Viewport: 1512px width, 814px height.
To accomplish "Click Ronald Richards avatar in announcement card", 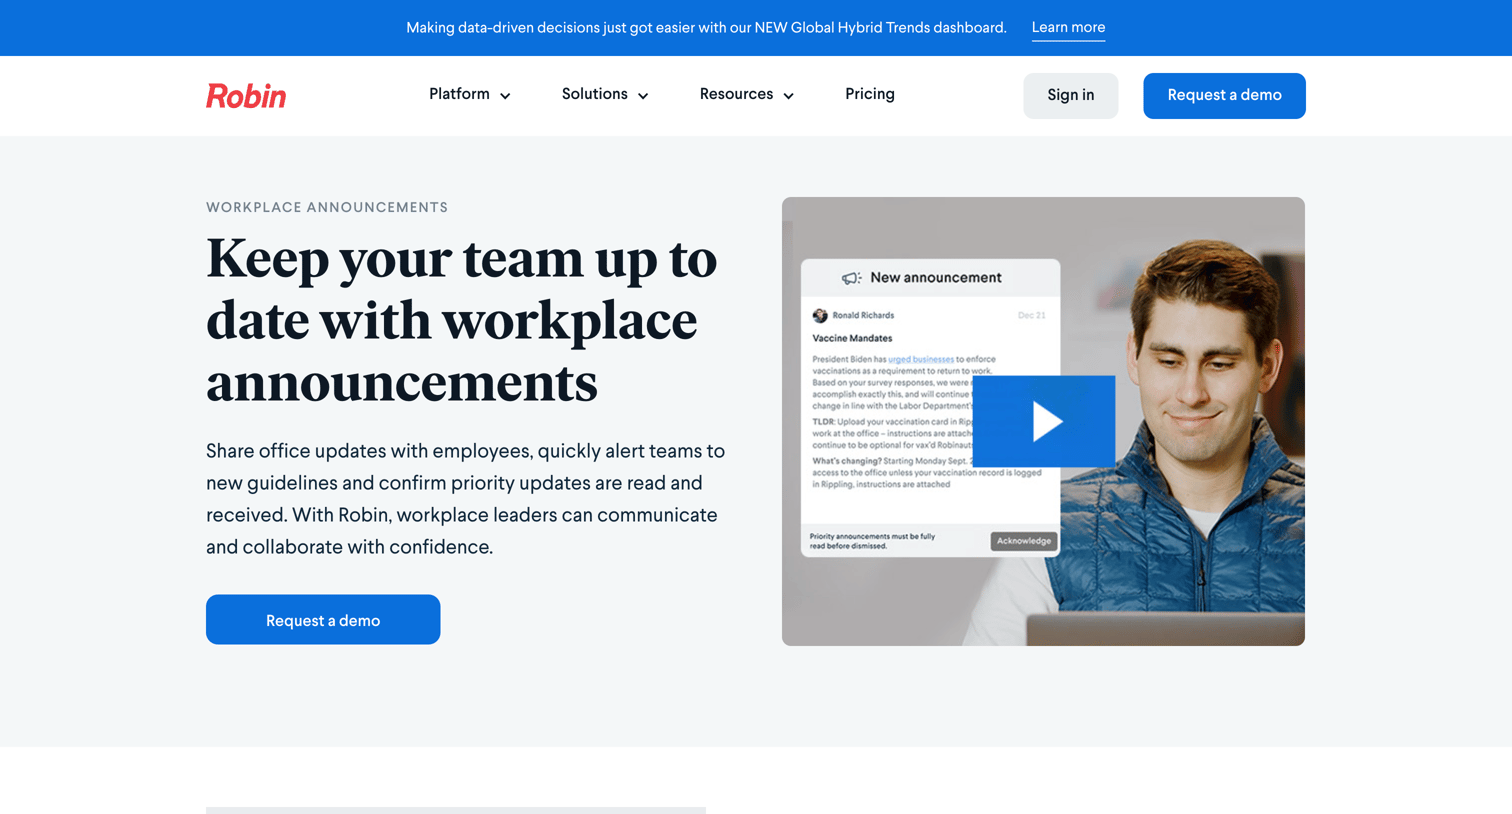I will 820,315.
